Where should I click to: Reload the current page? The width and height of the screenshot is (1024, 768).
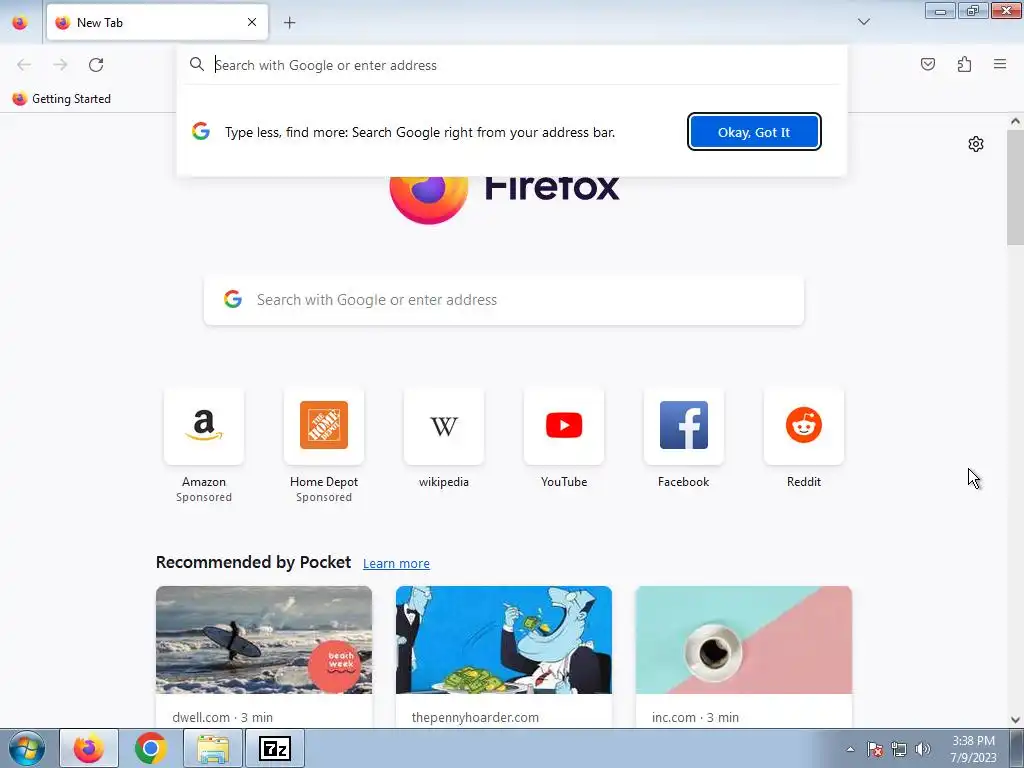pos(96,65)
